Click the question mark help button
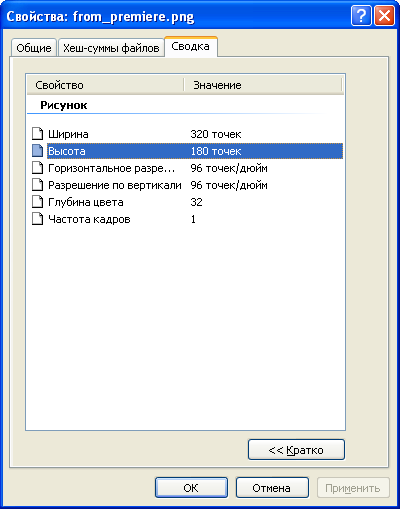Viewport: 400px width, 509px height. click(361, 16)
